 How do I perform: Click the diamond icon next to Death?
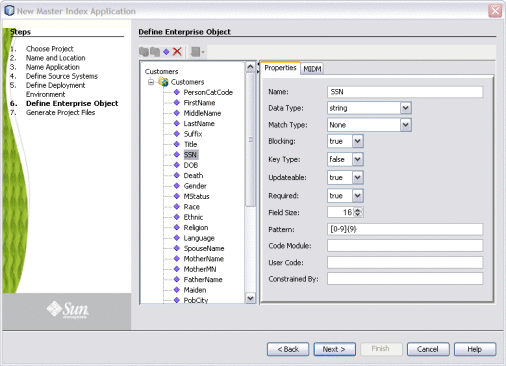[x=177, y=175]
